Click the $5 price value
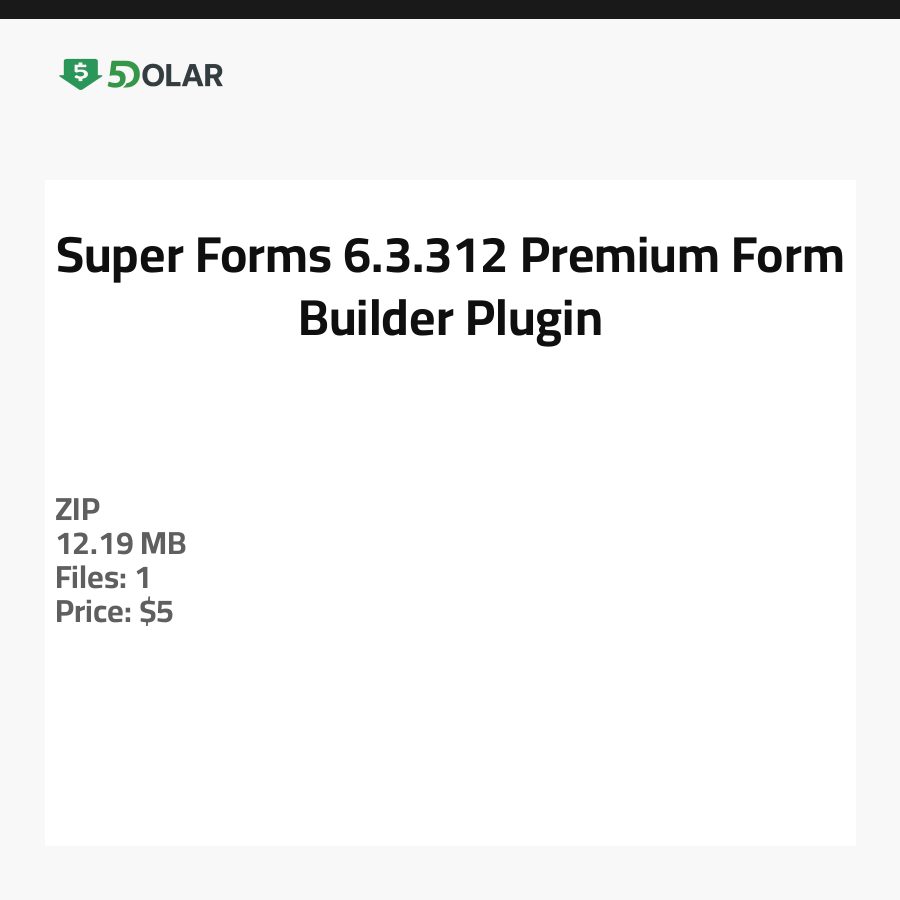The width and height of the screenshot is (900, 900). [157, 612]
